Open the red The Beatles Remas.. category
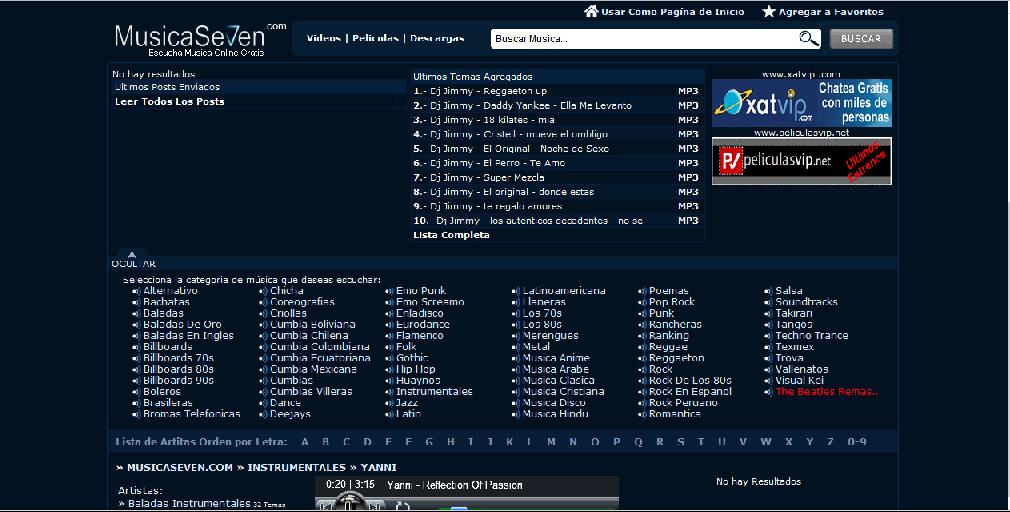This screenshot has height=512, width=1010. pyautogui.click(x=826, y=391)
